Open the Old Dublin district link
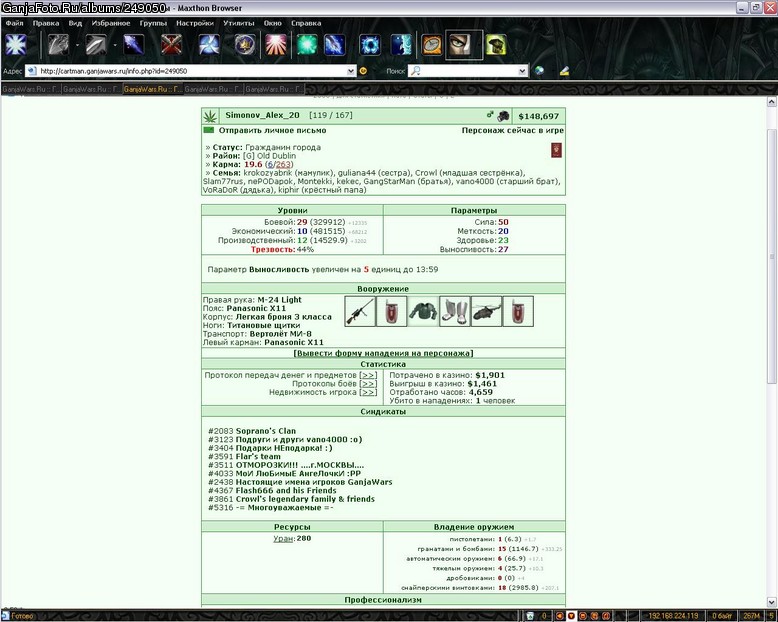Viewport: 778px width, 622px height. coord(276,156)
